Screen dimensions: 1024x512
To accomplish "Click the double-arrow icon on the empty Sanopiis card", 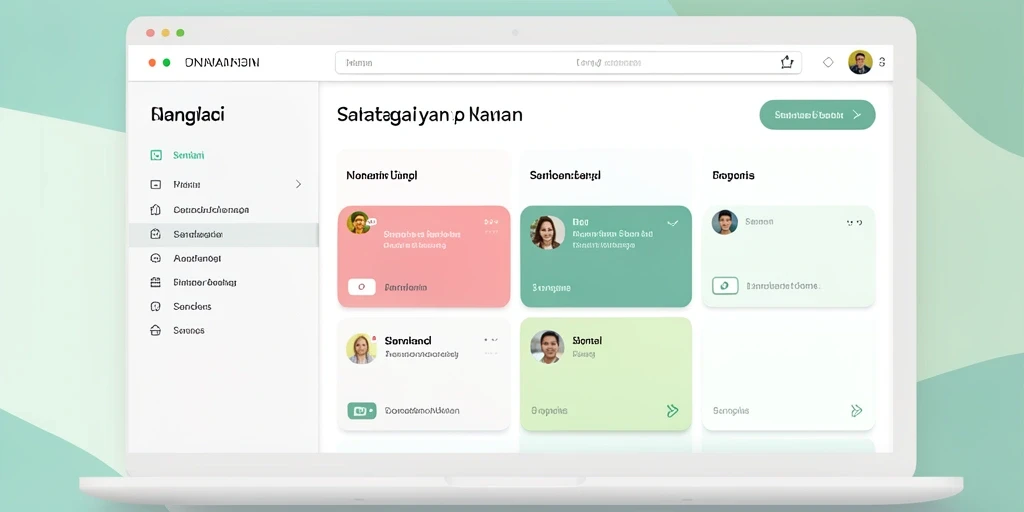I will [857, 411].
